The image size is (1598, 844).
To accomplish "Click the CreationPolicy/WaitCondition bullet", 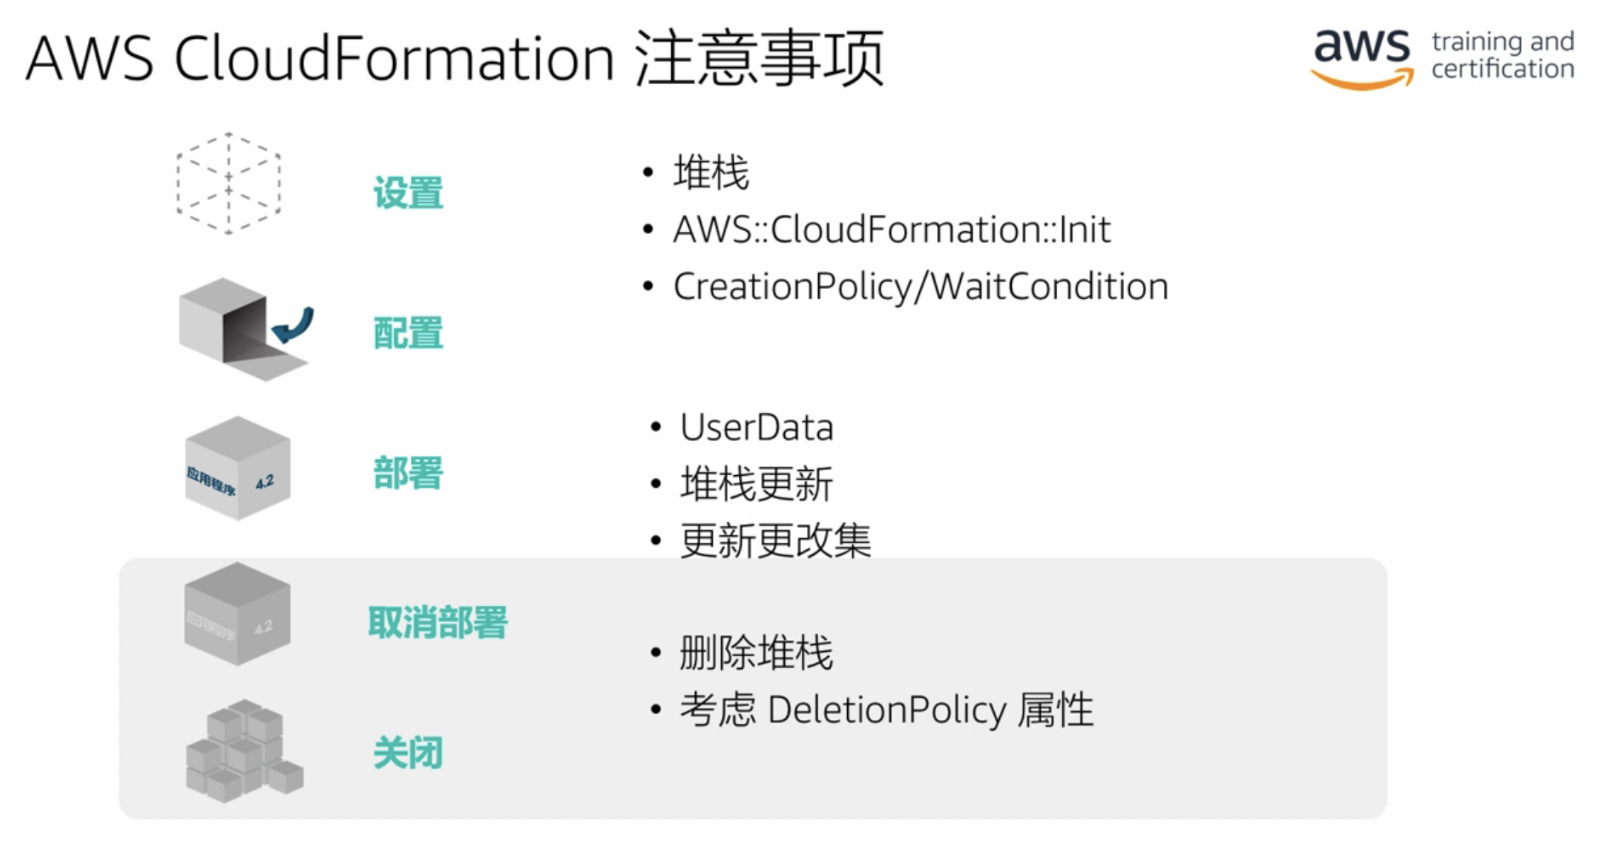I will coord(920,287).
